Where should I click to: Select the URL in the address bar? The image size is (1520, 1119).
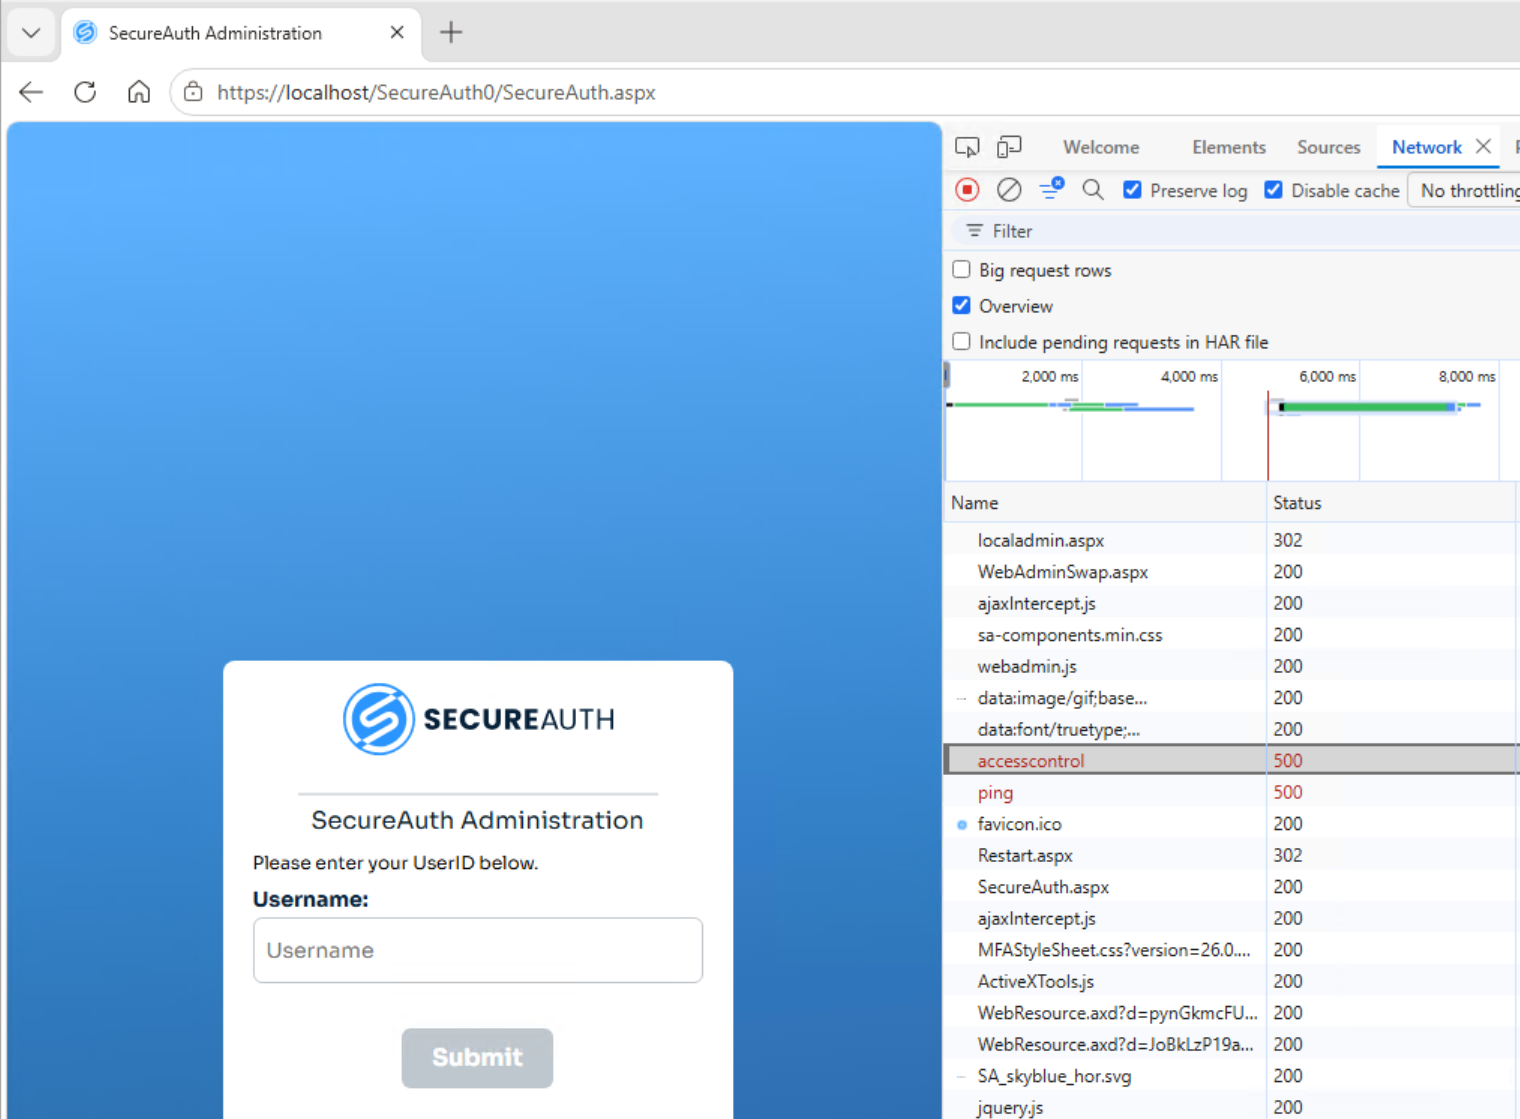pos(436,92)
